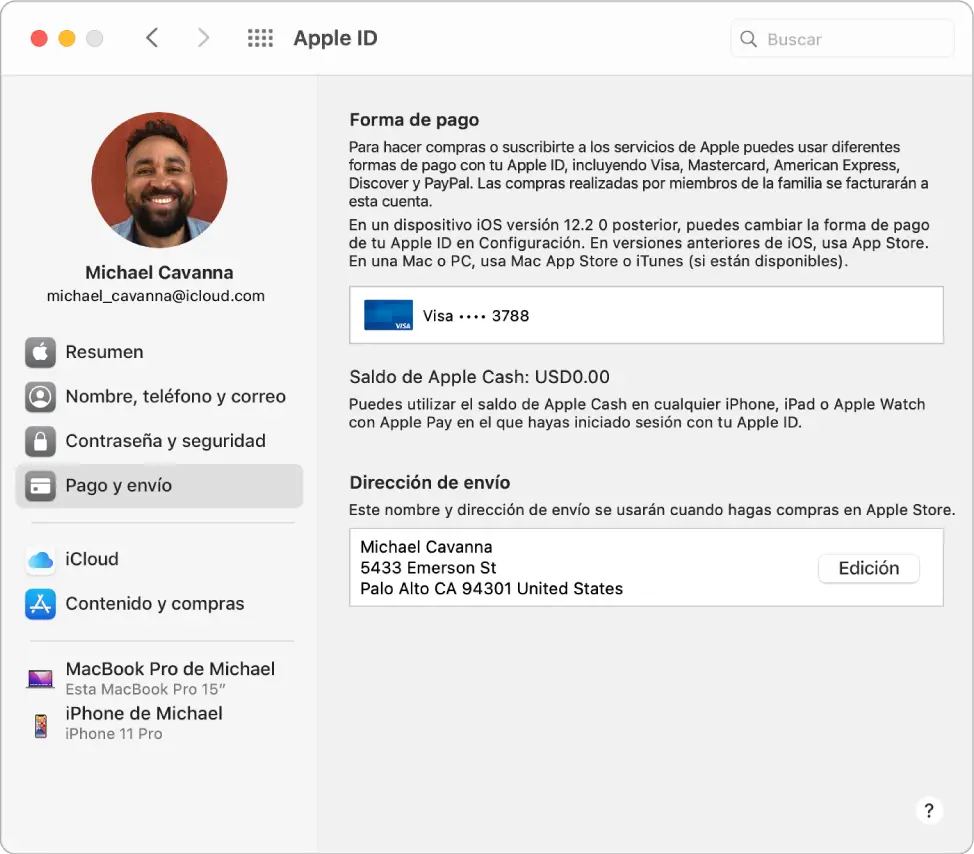The image size is (974, 854).
Task: Click the credit card Pago icon
Action: click(x=40, y=486)
